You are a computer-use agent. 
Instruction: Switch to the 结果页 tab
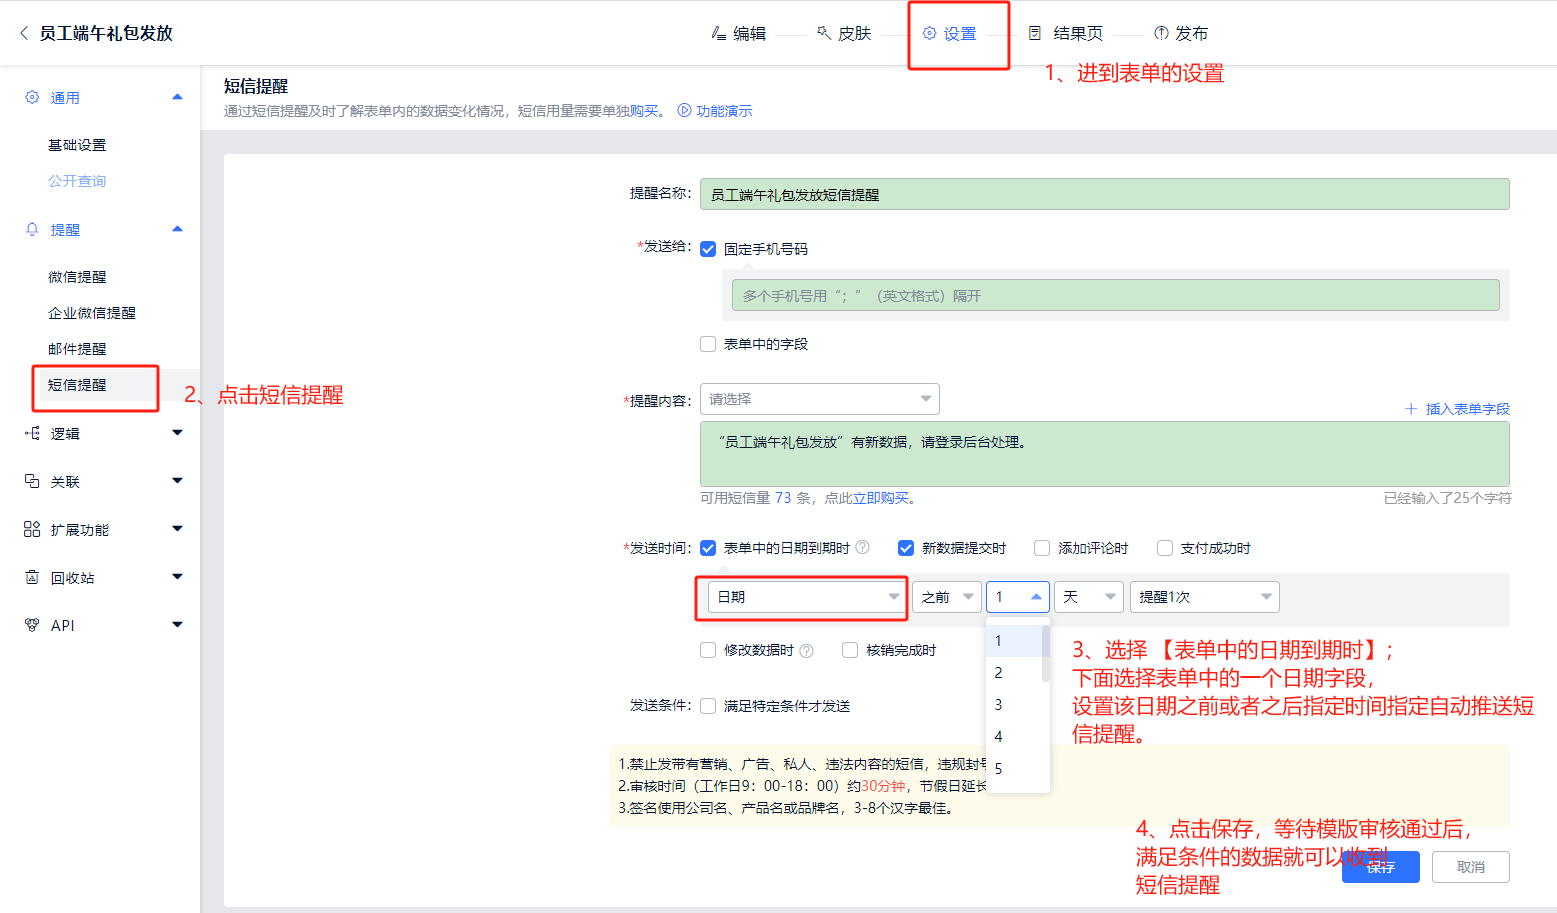1066,33
